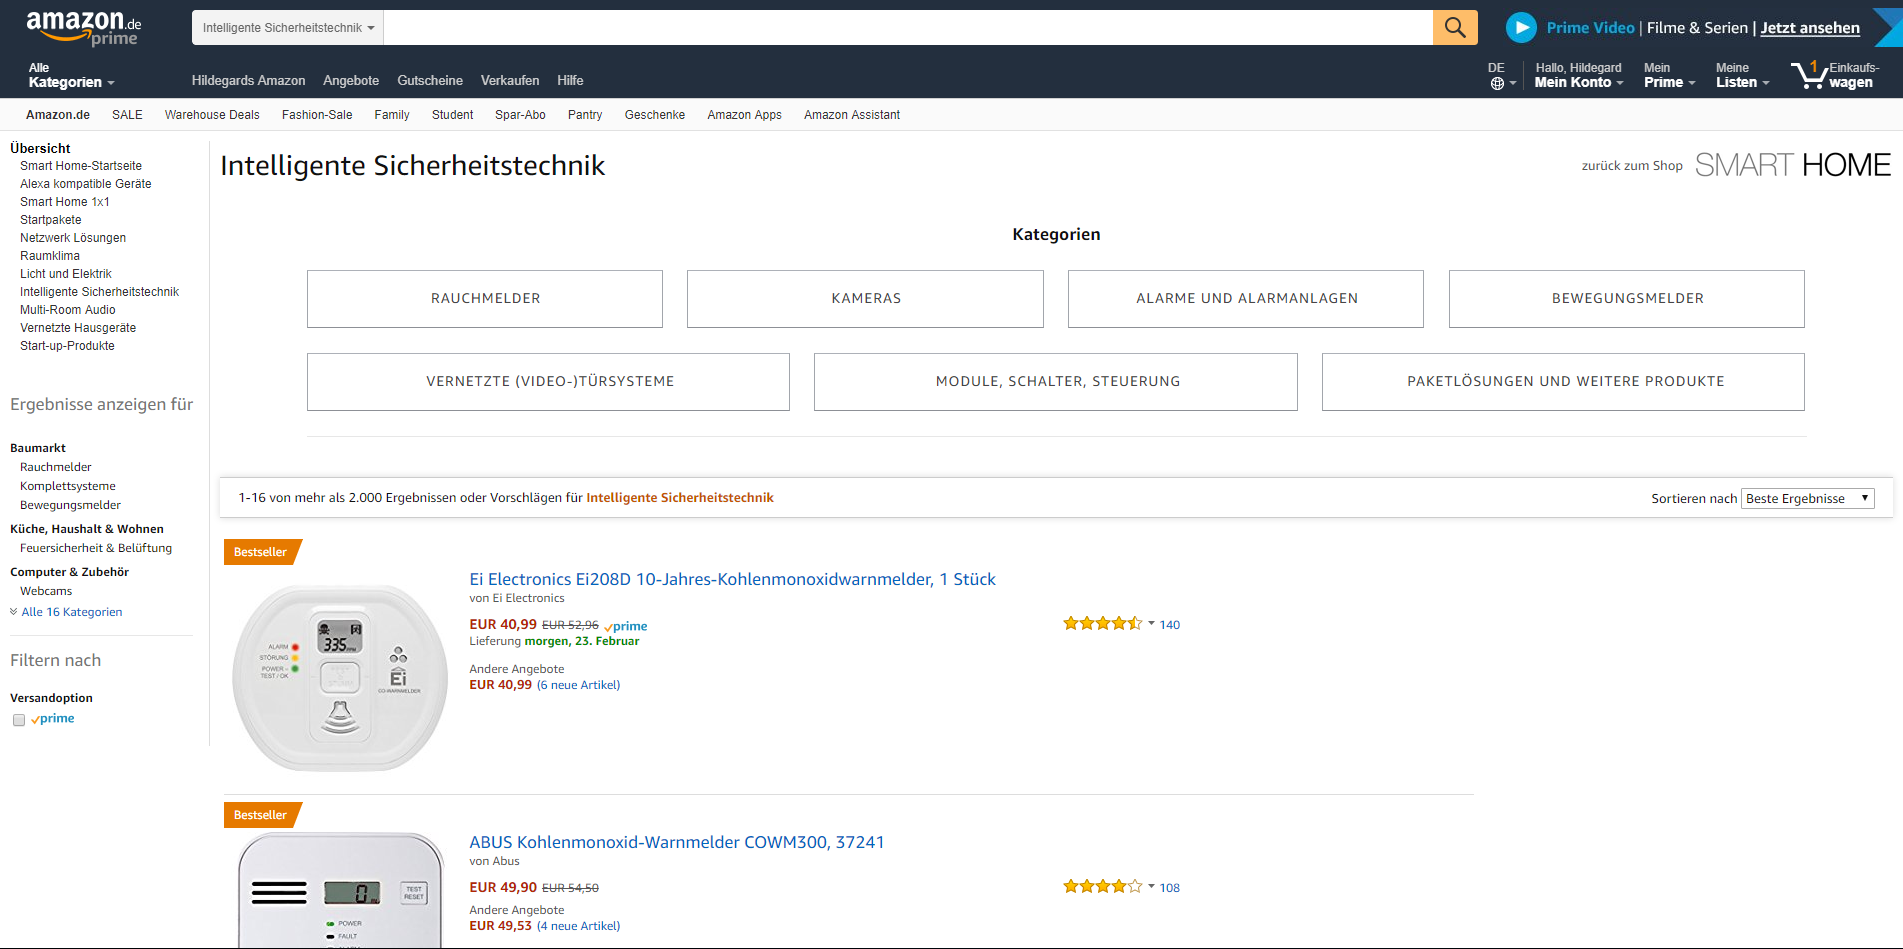The height and width of the screenshot is (949, 1903).
Task: Open the shopping cart icon
Action: coord(1809,75)
